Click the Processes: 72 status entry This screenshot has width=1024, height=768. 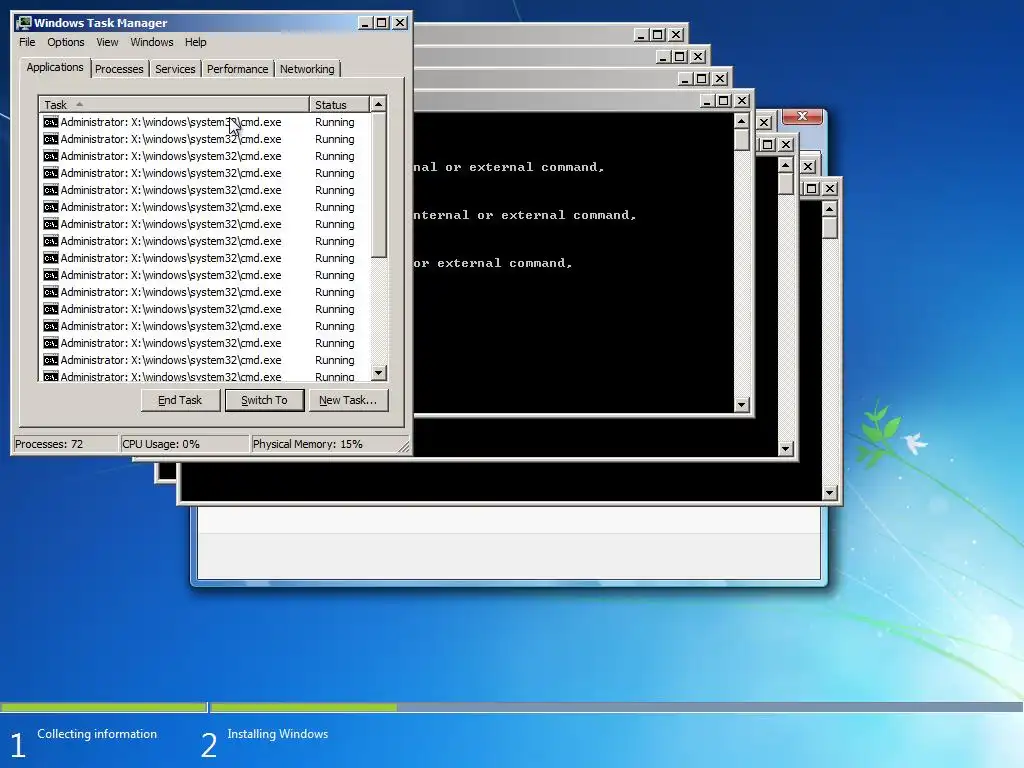[x=65, y=444]
